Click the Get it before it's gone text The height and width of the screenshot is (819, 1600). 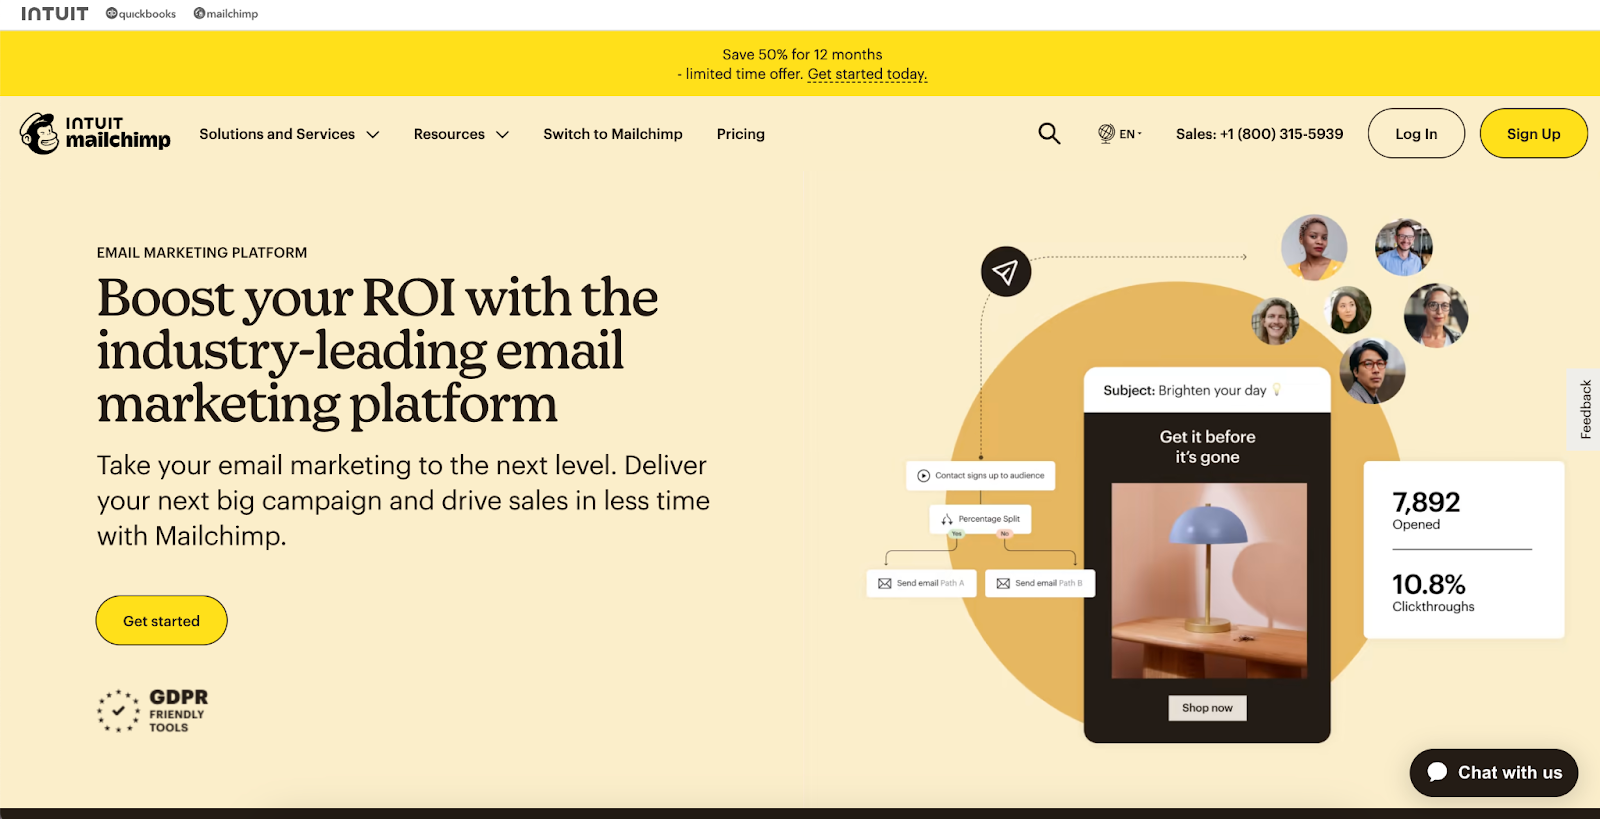[1207, 447]
